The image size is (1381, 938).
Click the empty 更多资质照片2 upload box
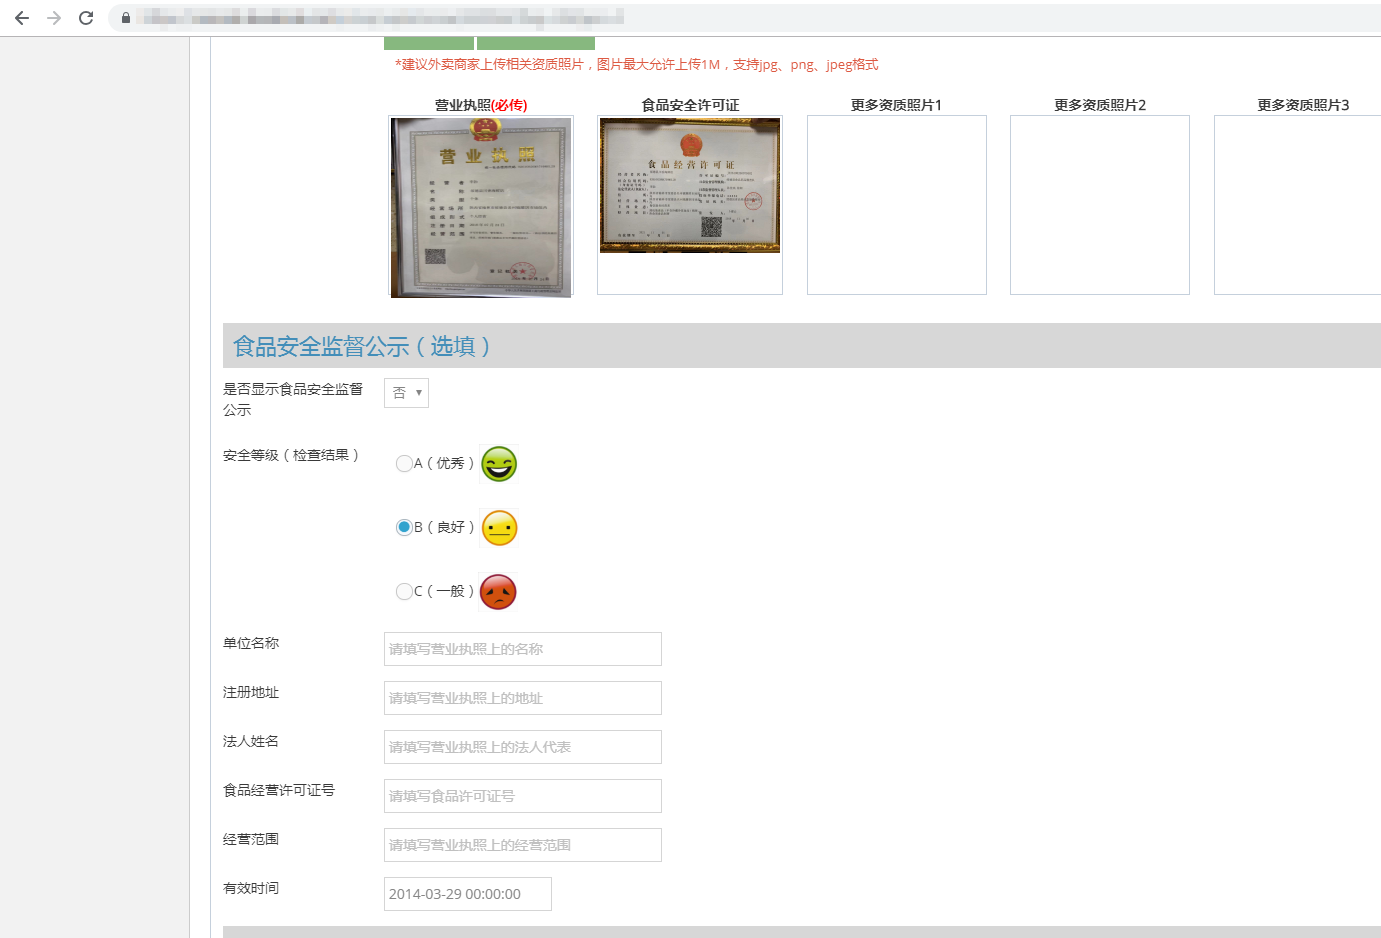pyautogui.click(x=1100, y=205)
